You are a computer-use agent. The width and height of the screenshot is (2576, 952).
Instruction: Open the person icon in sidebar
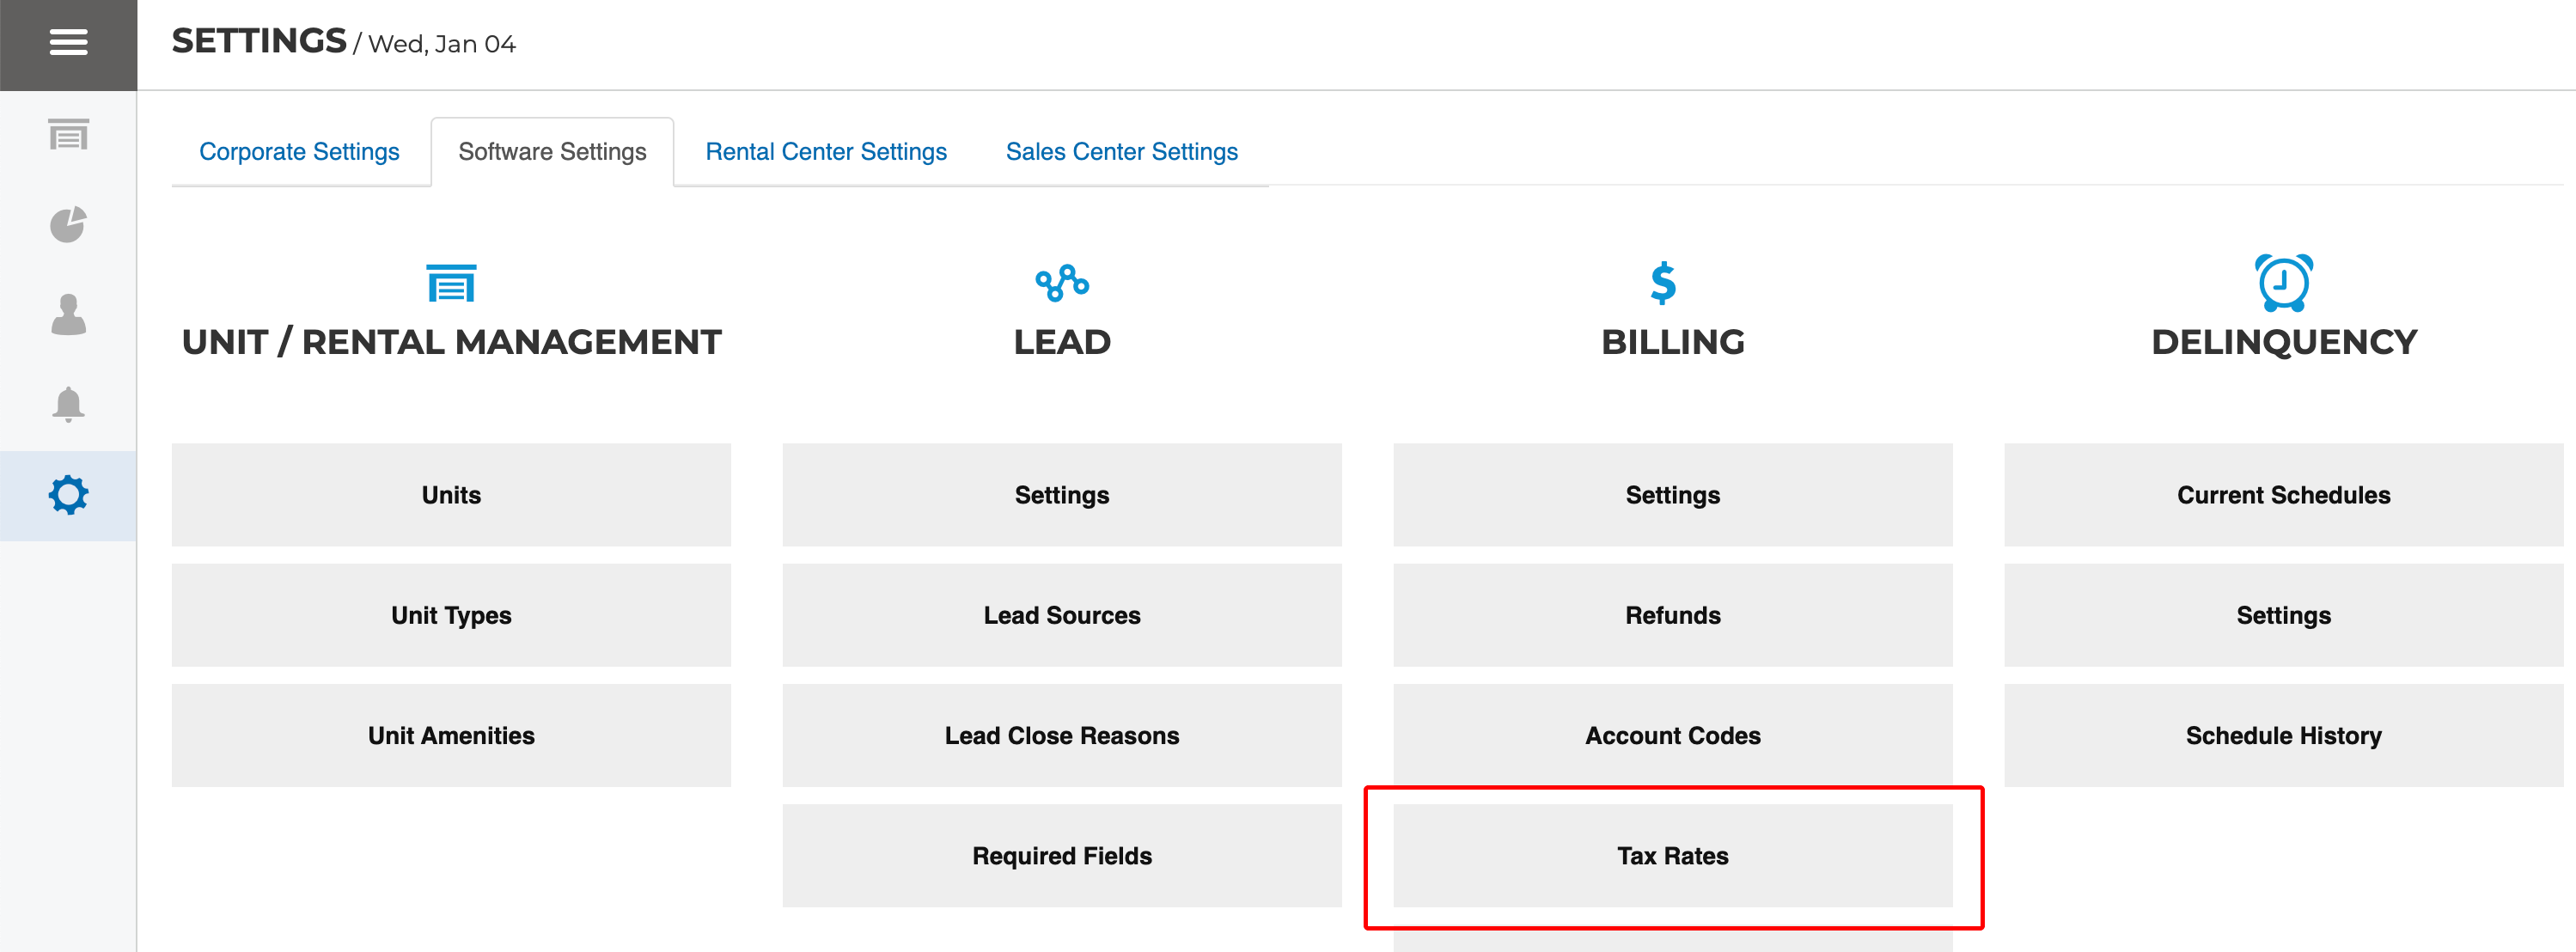point(68,314)
